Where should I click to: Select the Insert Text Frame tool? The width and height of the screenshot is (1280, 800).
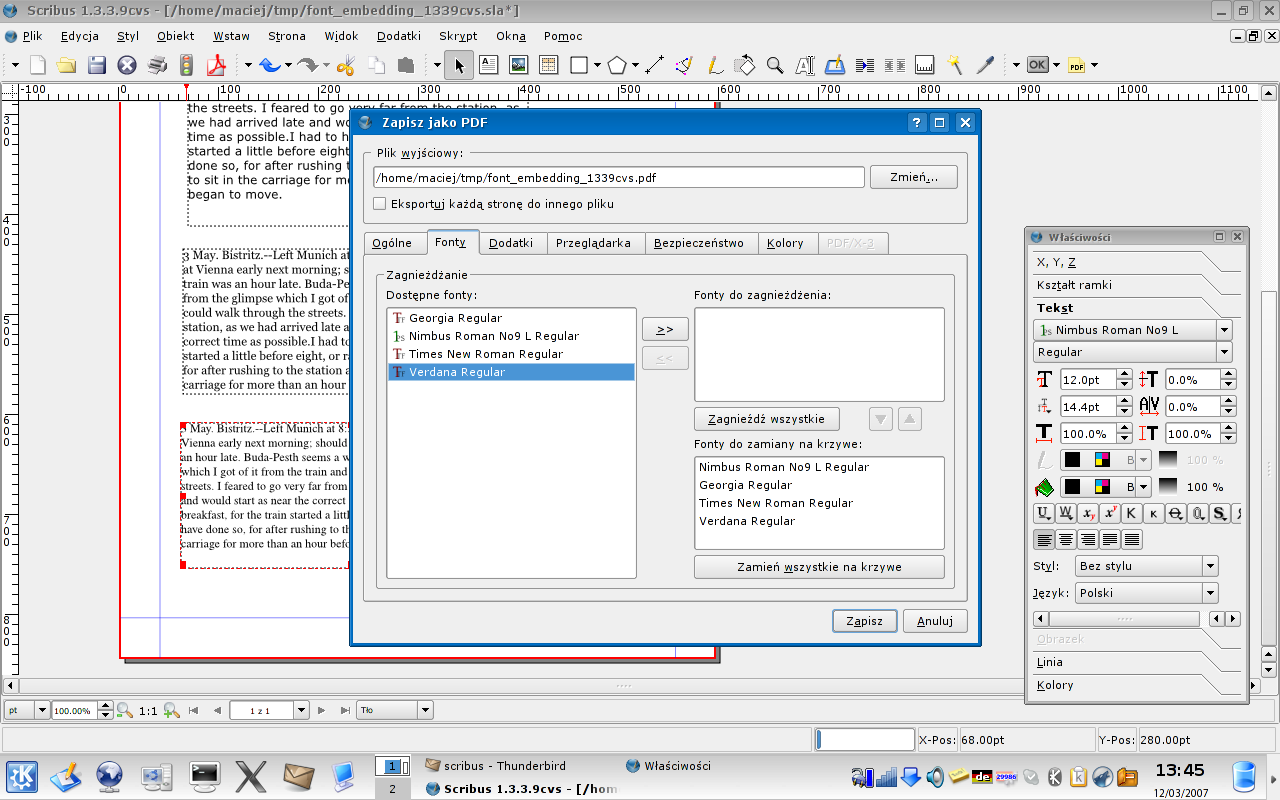[x=488, y=66]
